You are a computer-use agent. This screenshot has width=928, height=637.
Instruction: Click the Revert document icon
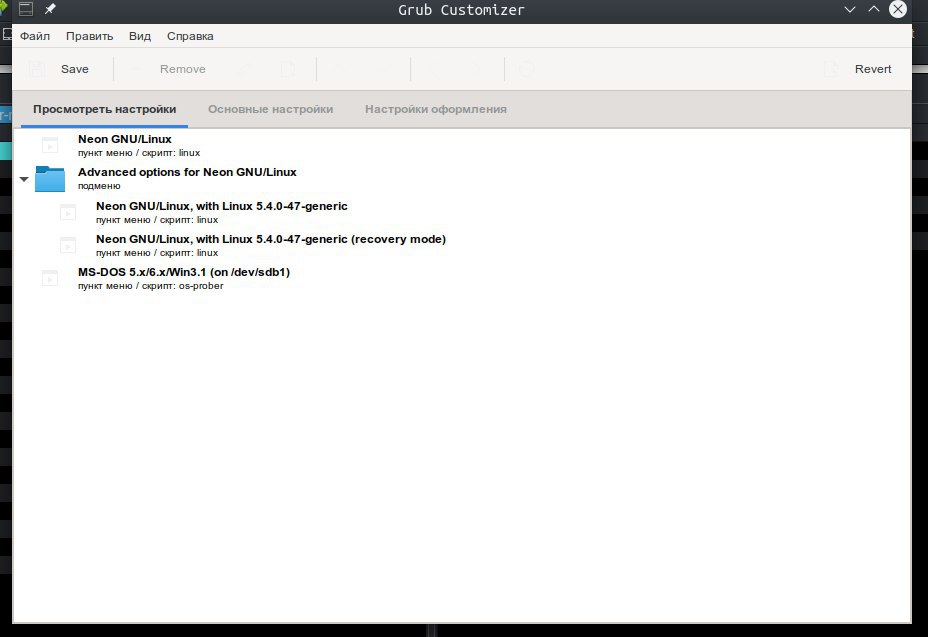[x=831, y=69]
